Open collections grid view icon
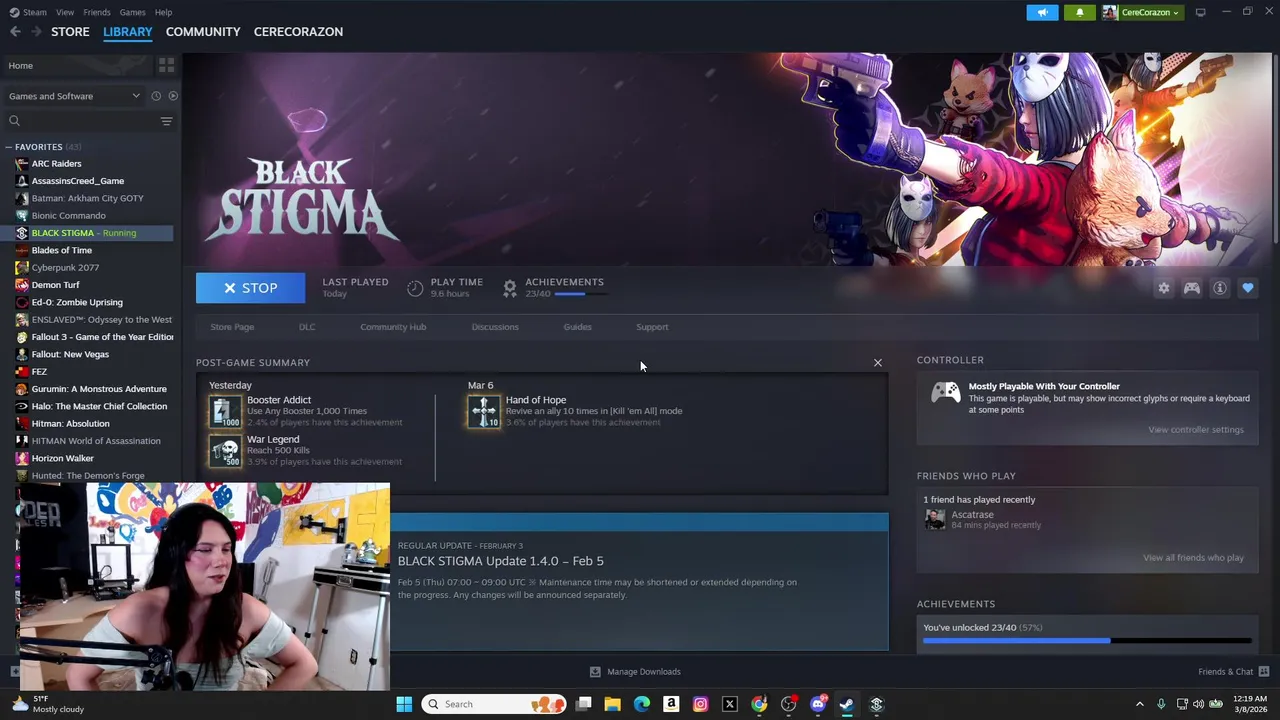 [166, 65]
